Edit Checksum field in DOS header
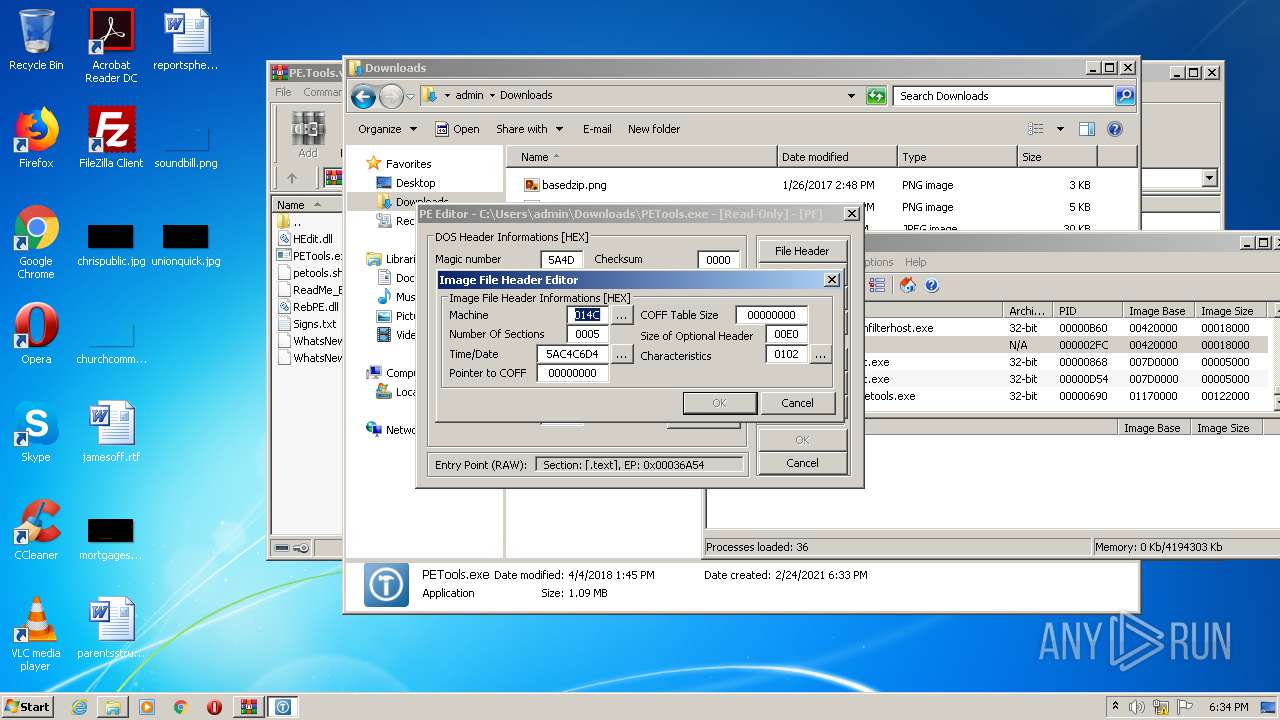 (718, 260)
